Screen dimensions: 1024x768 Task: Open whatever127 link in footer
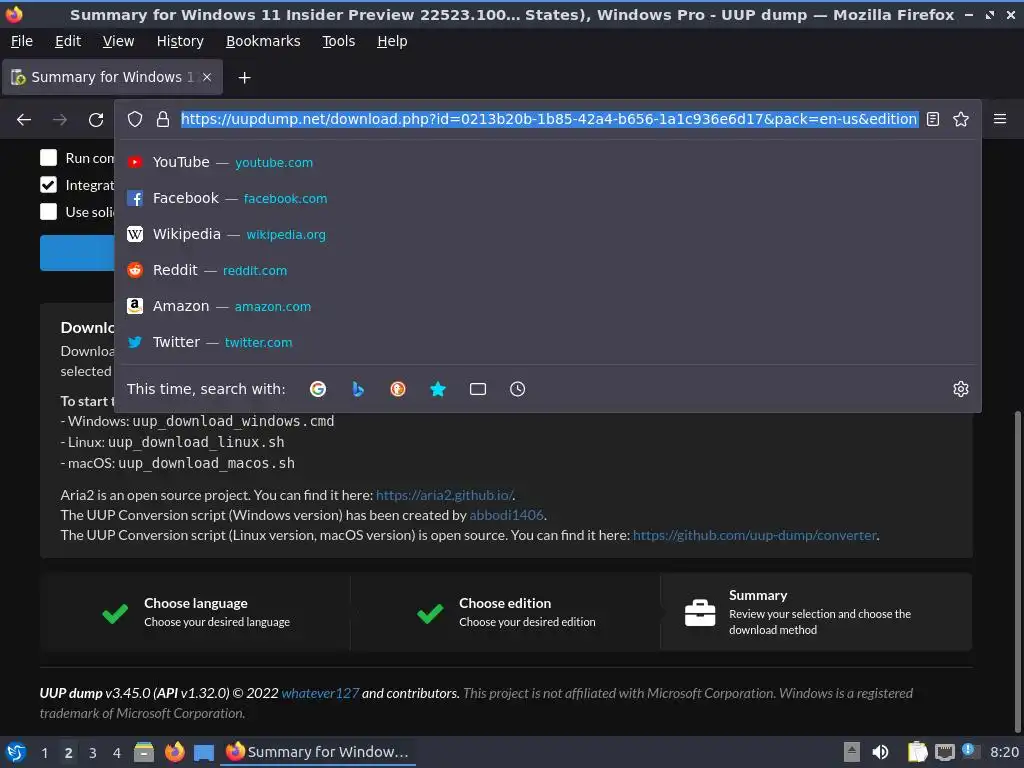(320, 693)
